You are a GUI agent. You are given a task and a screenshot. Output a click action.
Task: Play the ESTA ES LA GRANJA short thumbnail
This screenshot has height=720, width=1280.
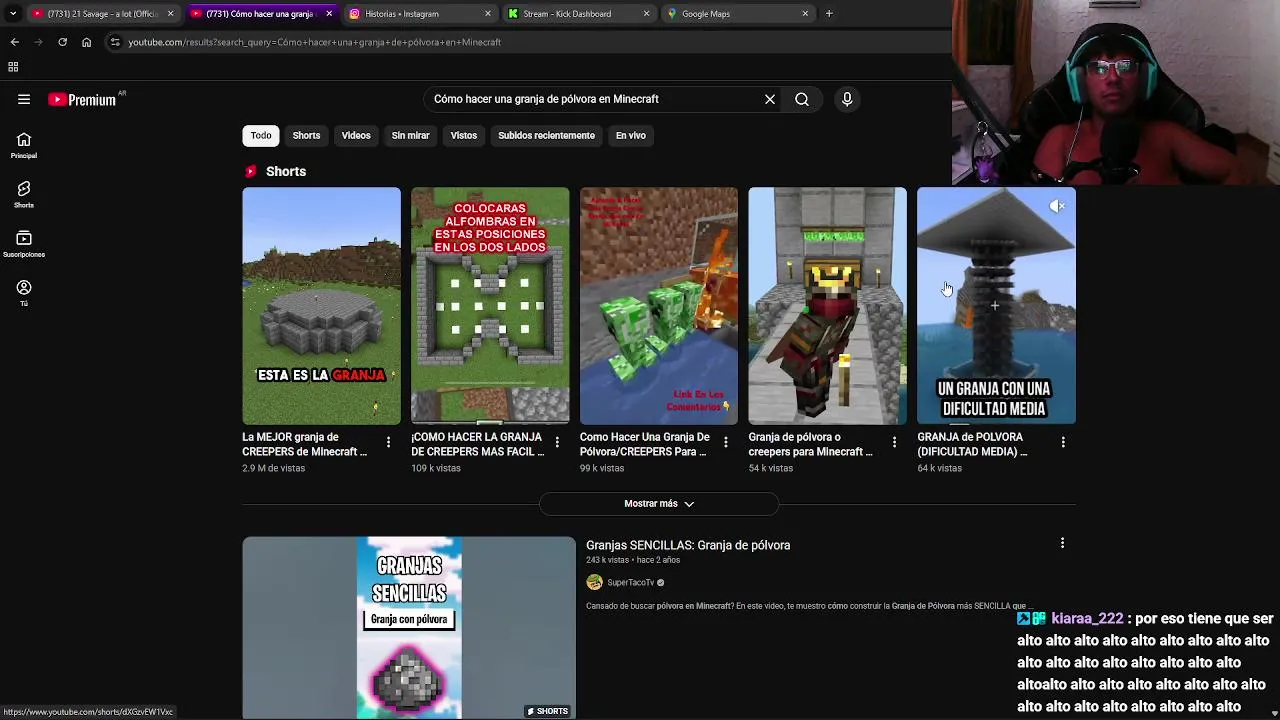(x=321, y=306)
